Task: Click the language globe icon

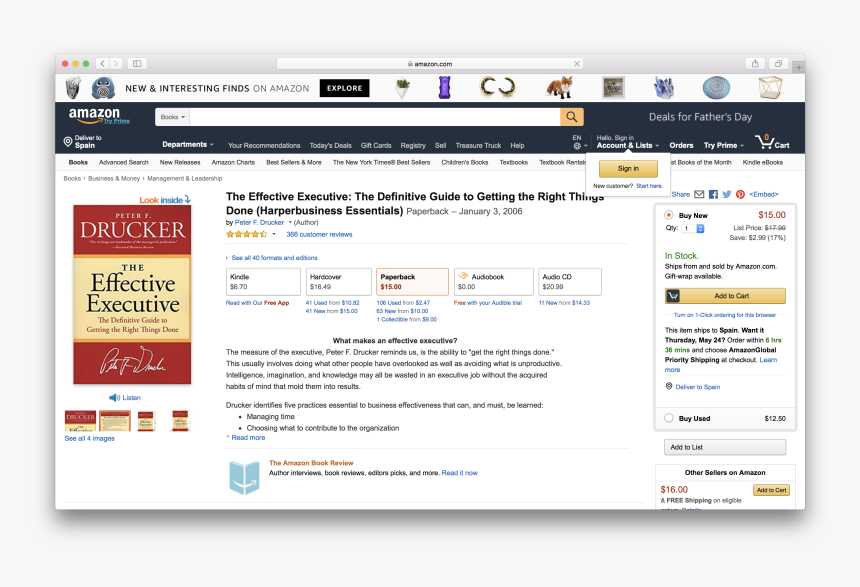Action: pos(577,146)
